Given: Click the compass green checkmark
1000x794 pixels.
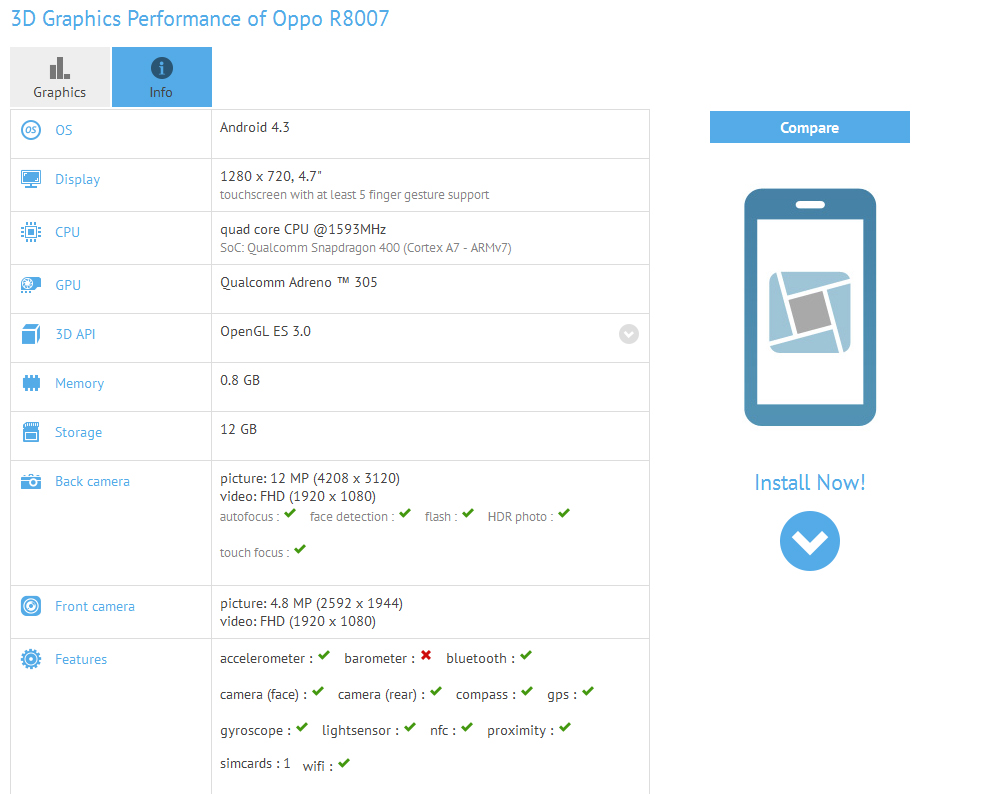Looking at the screenshot, I should (527, 691).
